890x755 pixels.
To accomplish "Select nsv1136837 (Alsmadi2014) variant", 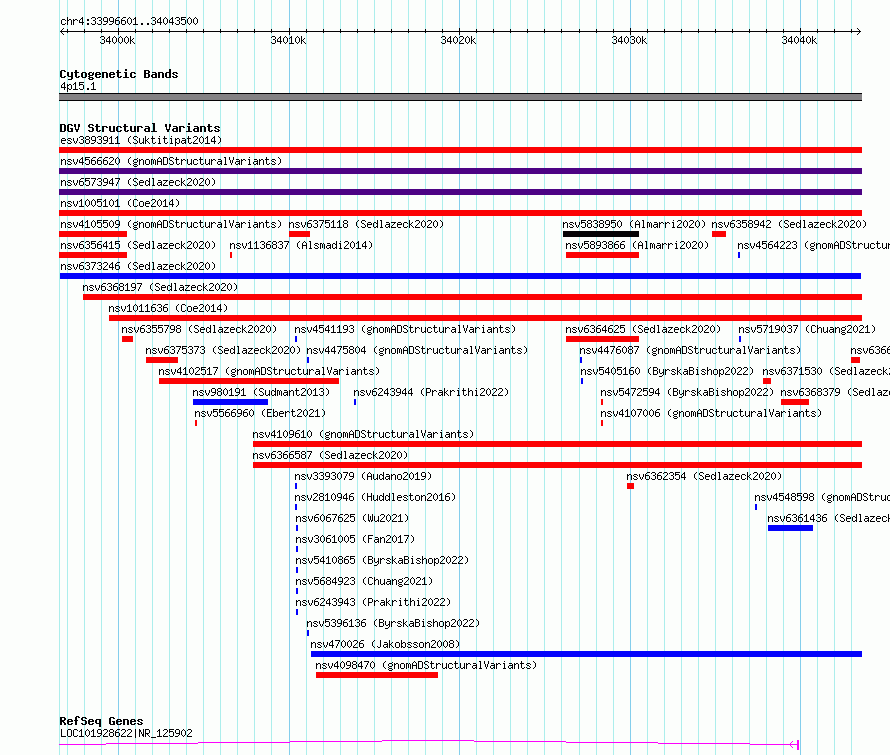I will 301,245.
